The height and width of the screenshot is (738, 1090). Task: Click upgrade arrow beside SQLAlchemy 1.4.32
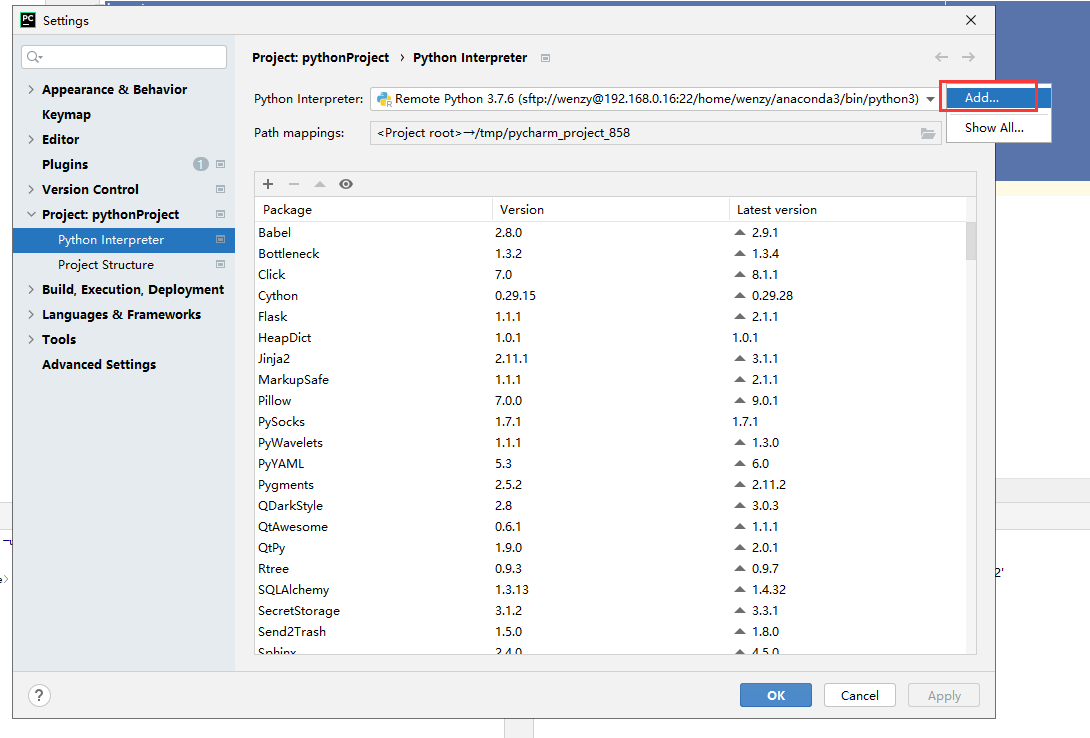[x=740, y=590]
